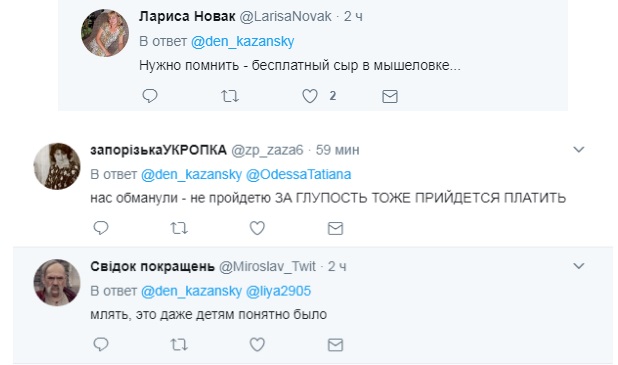Retweet Свідок покращень's tweet
This screenshot has width=618, height=365.
(x=179, y=345)
